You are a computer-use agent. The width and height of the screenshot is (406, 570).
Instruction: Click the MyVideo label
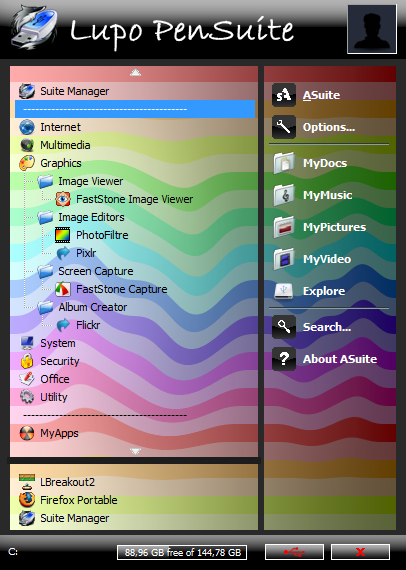click(x=327, y=259)
